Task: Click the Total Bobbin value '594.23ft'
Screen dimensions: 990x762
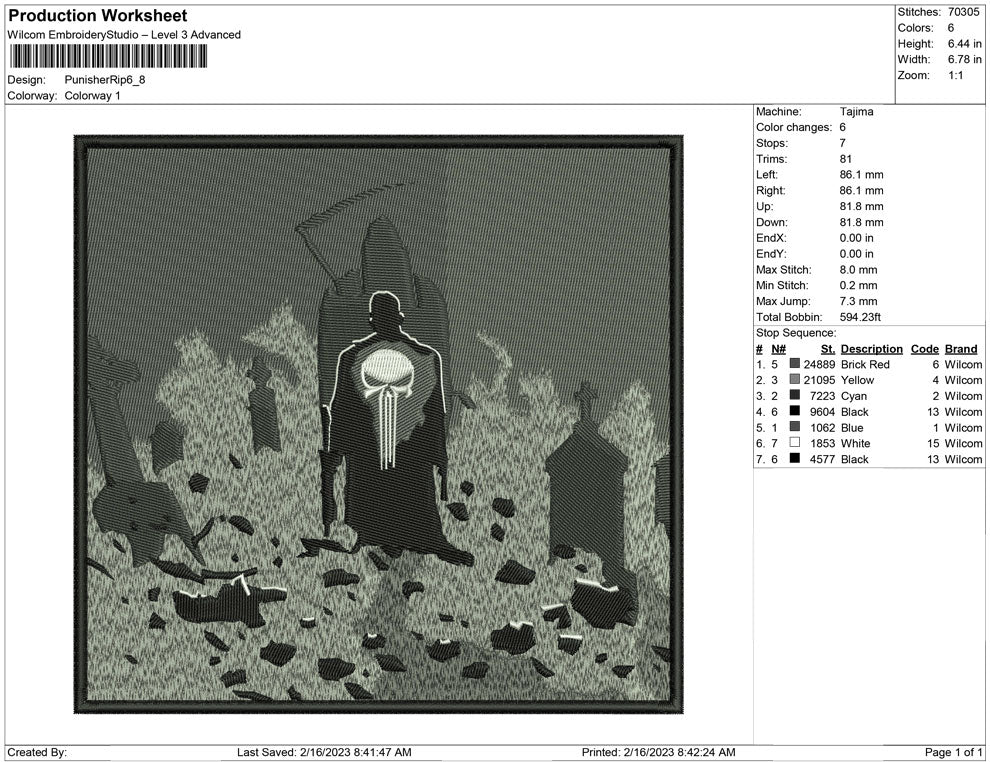Action: tap(860, 317)
